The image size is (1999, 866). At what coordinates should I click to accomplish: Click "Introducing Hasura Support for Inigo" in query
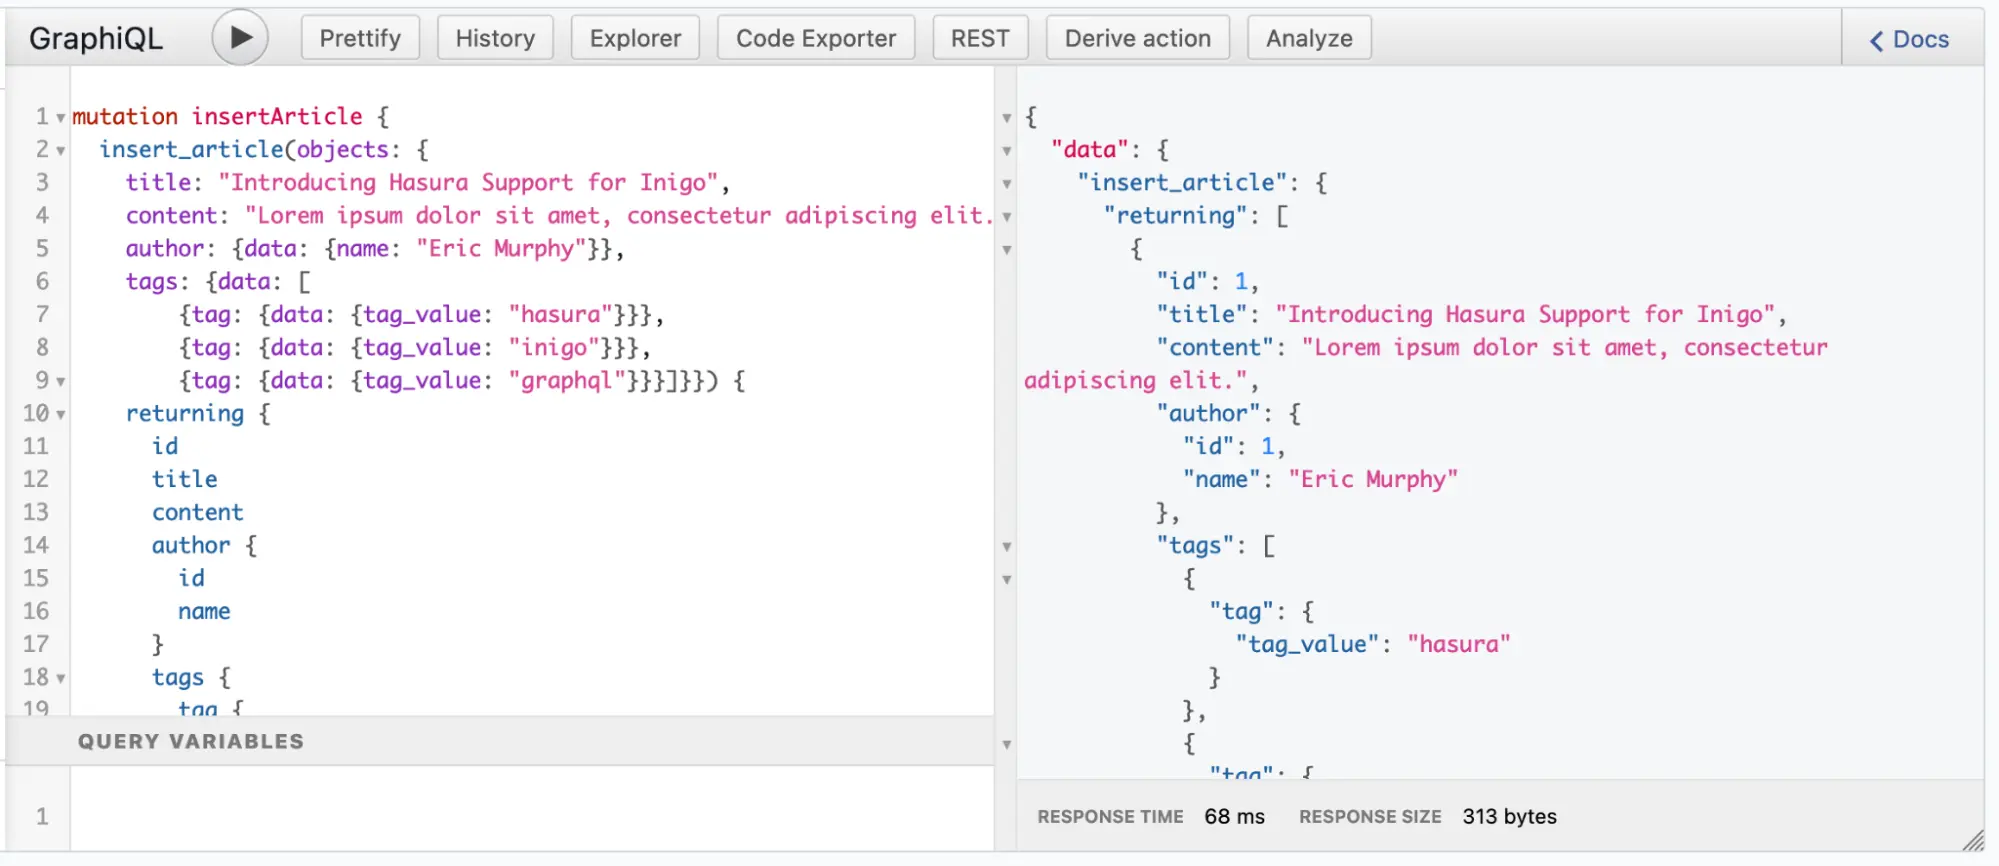(x=468, y=182)
